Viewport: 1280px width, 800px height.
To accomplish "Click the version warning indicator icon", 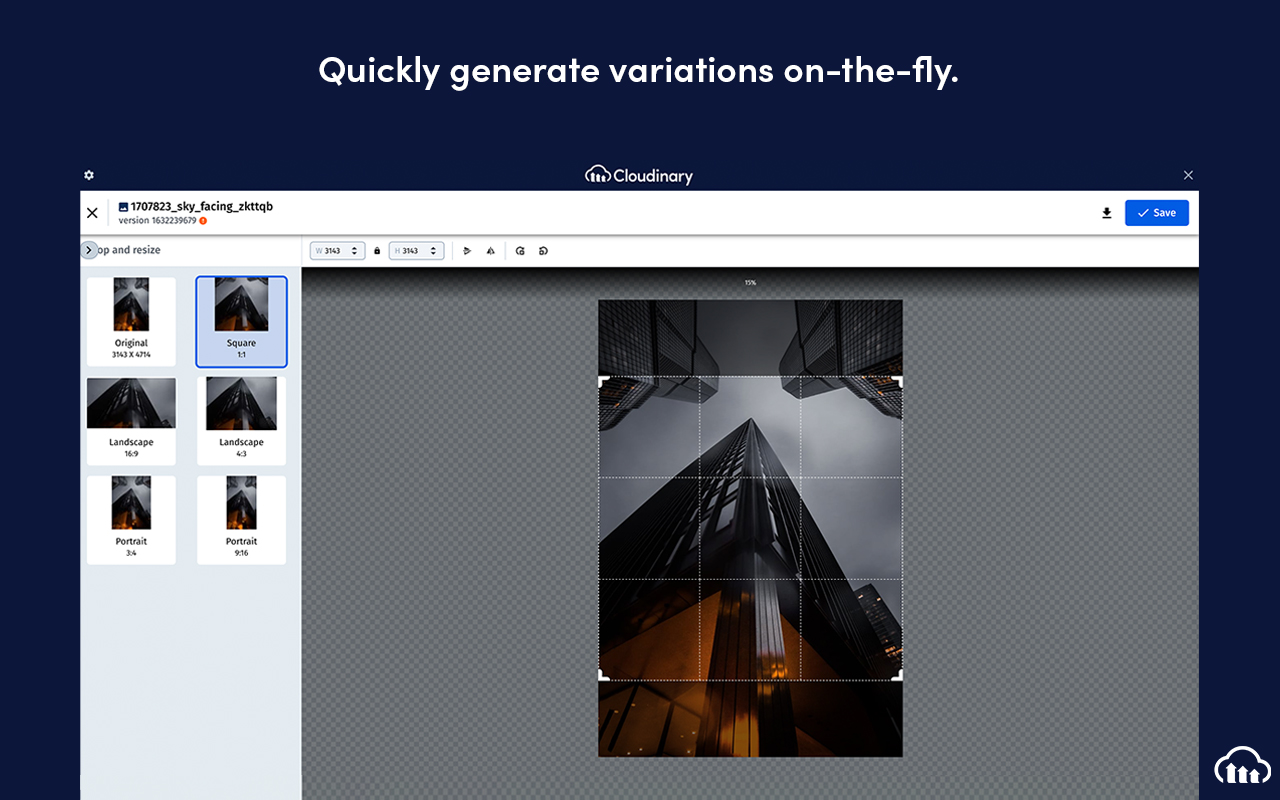I will [203, 221].
